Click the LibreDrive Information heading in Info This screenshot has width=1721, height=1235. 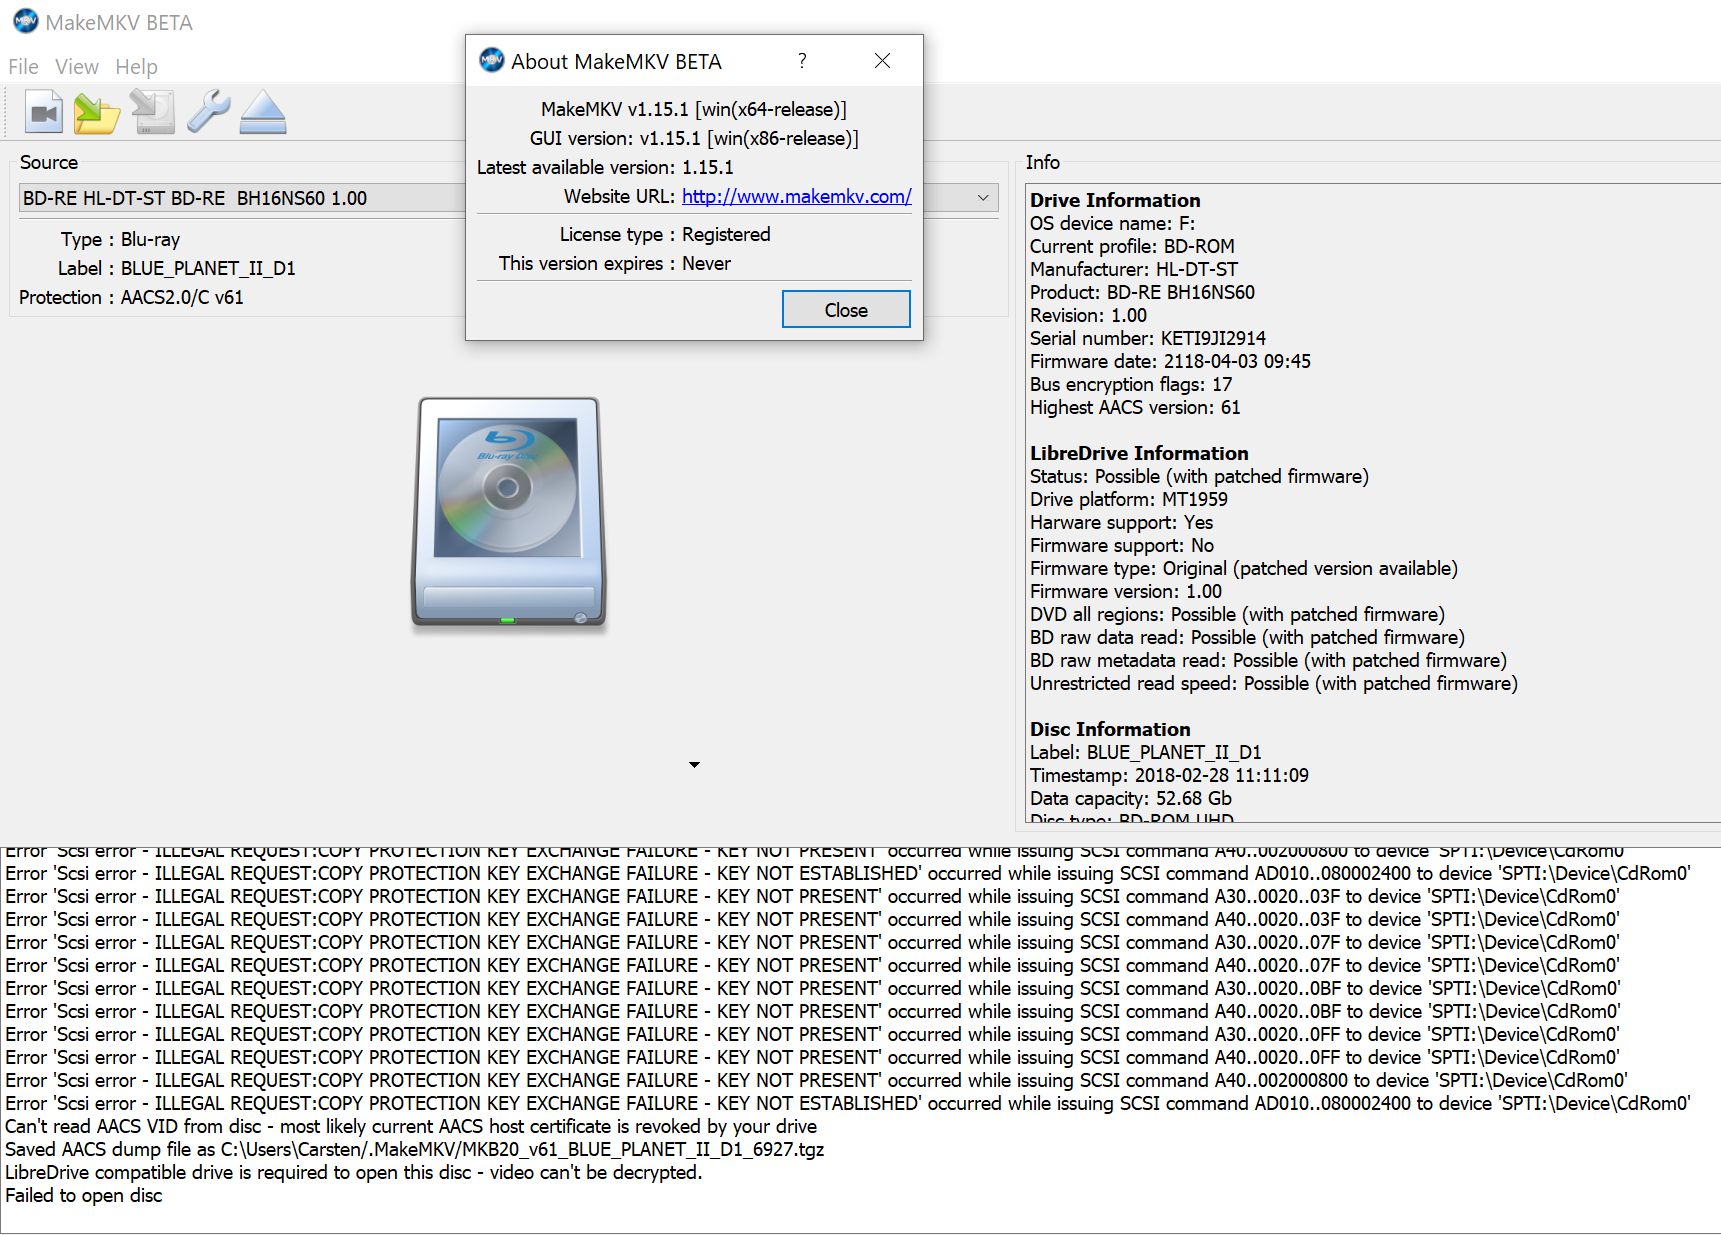click(1139, 453)
